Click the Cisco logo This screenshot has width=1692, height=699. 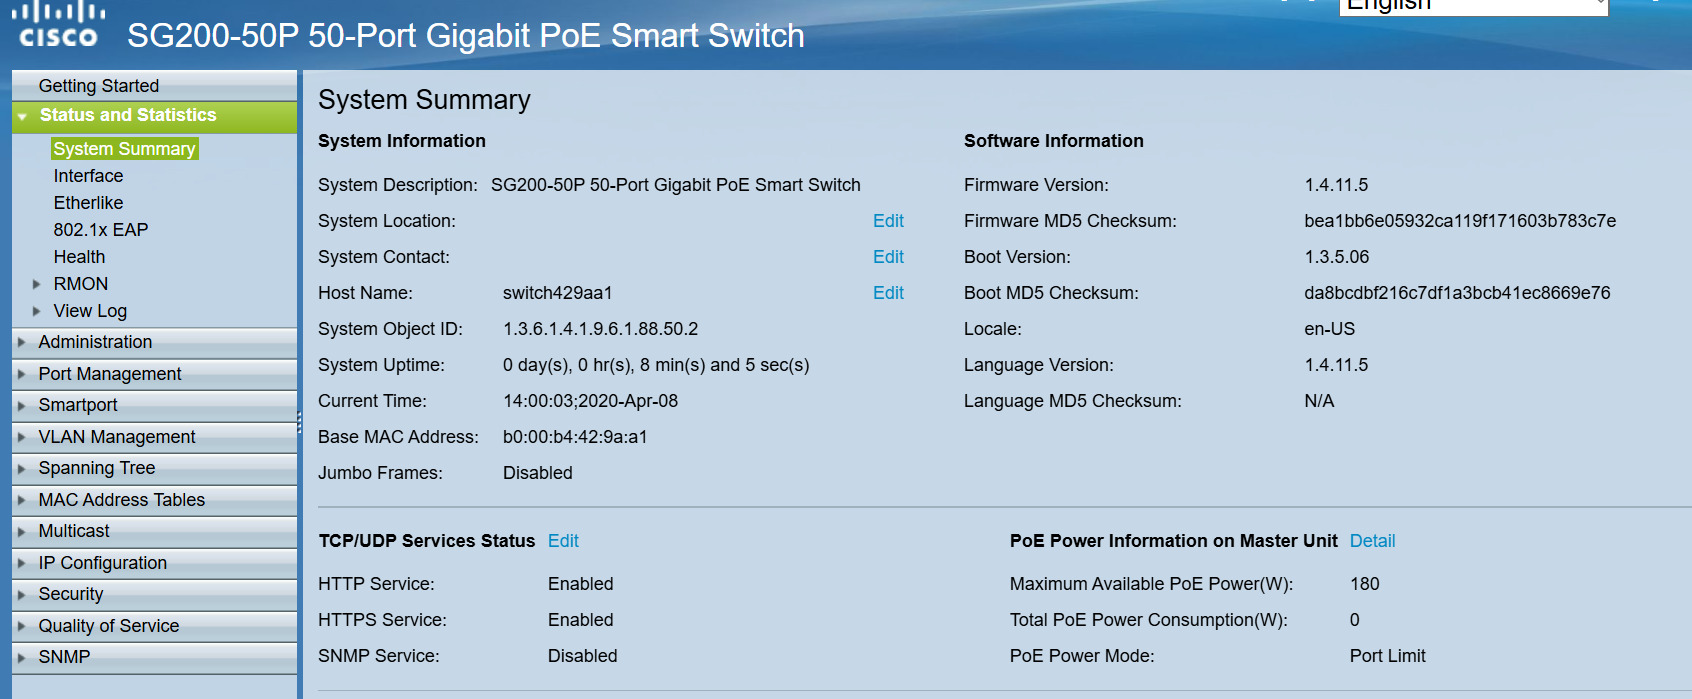tap(59, 25)
